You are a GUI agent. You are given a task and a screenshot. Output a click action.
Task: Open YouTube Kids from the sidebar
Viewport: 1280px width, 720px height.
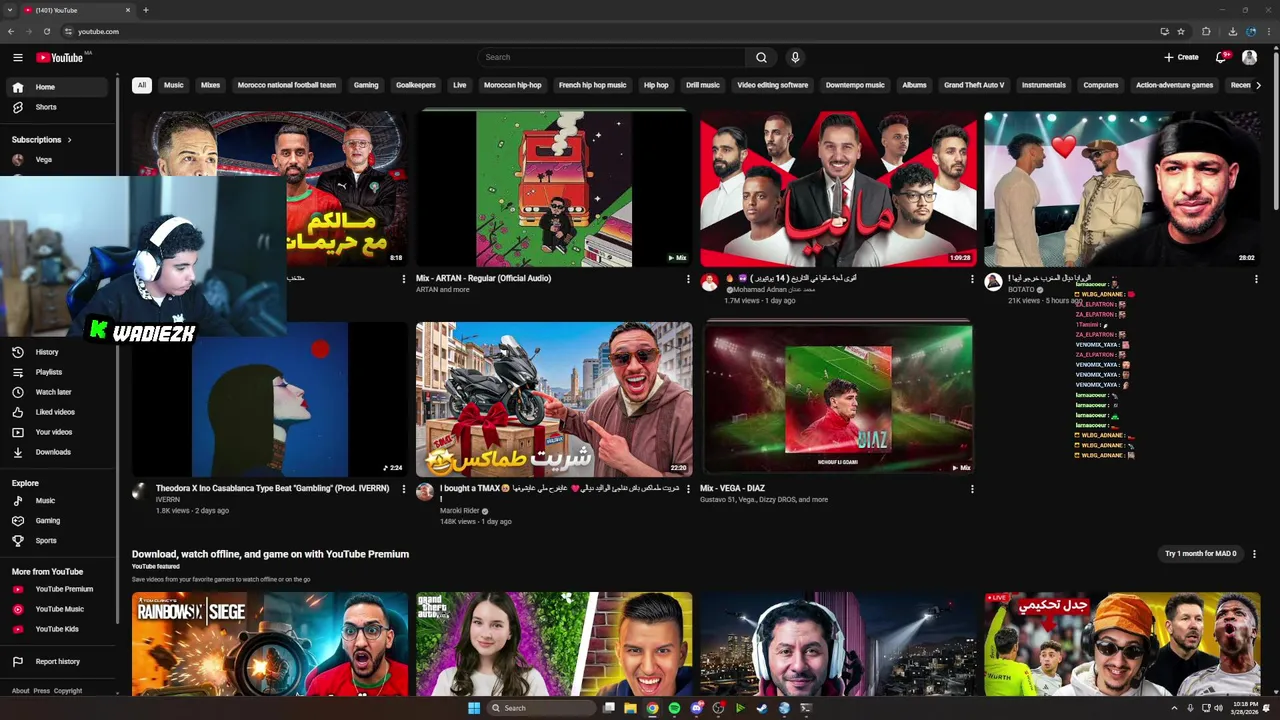[x=59, y=629]
